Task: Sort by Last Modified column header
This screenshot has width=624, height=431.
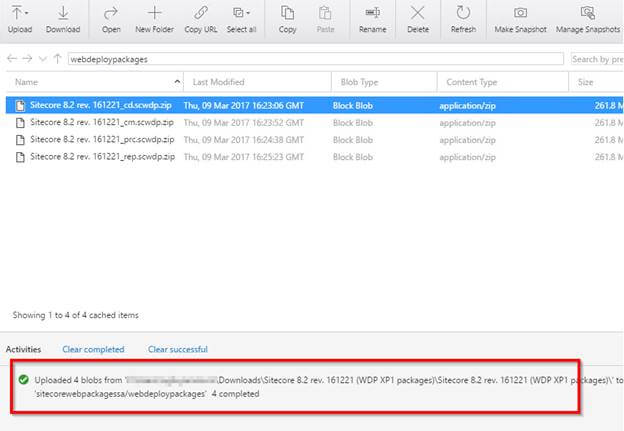Action: (218, 82)
